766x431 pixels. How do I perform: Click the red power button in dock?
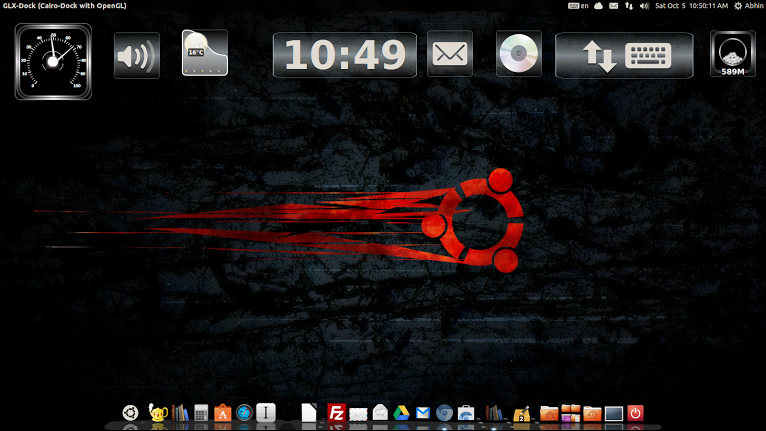(x=635, y=413)
